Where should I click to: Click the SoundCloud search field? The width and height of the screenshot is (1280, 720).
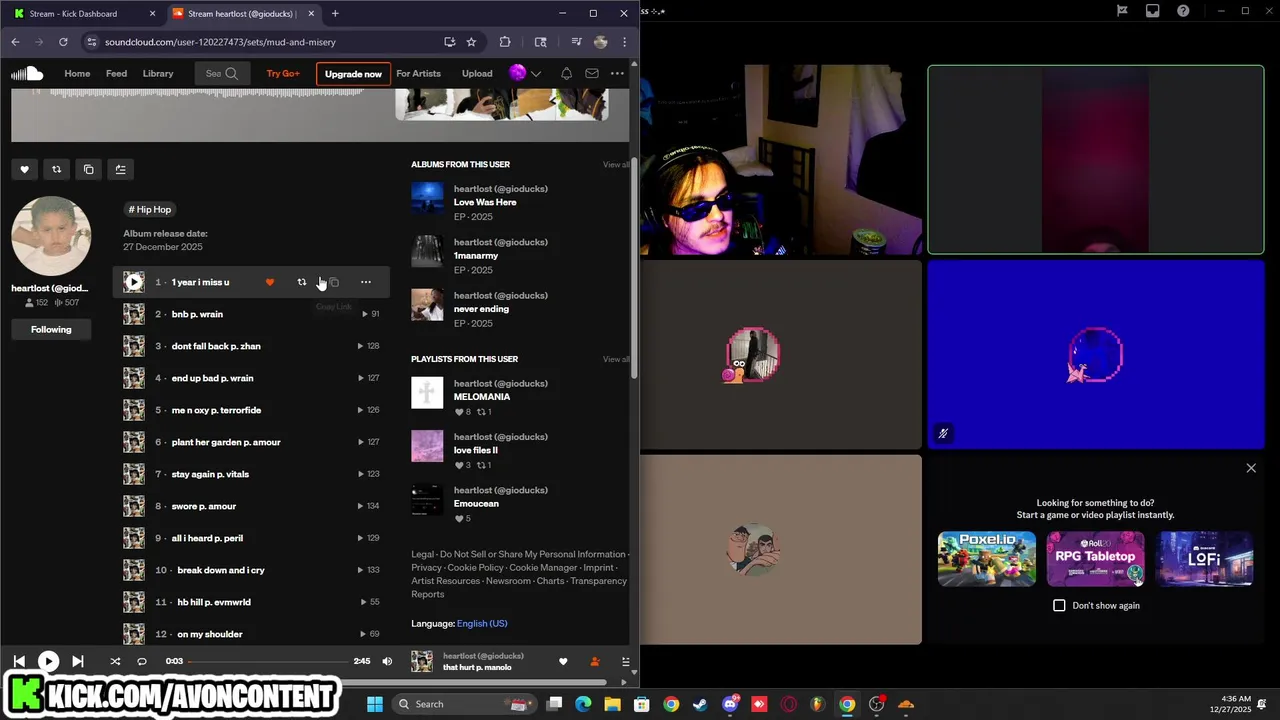click(x=222, y=73)
